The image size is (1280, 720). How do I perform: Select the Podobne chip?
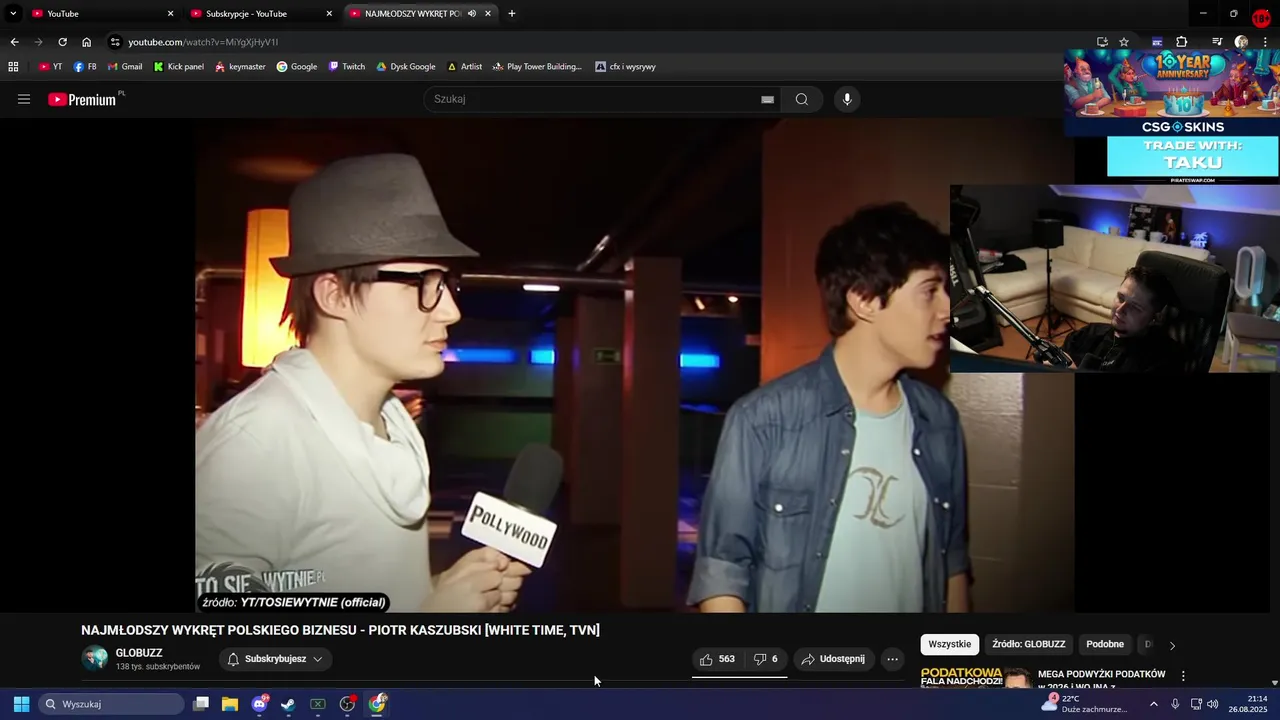pos(1105,644)
